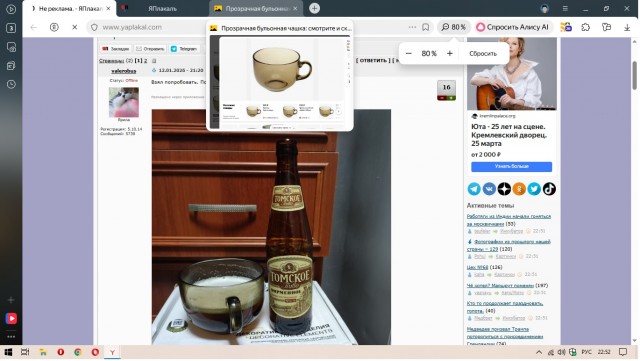The height and width of the screenshot is (361, 640).
Task: Switch to the 'ЯПлакалъ' tab
Action: tap(162, 9)
